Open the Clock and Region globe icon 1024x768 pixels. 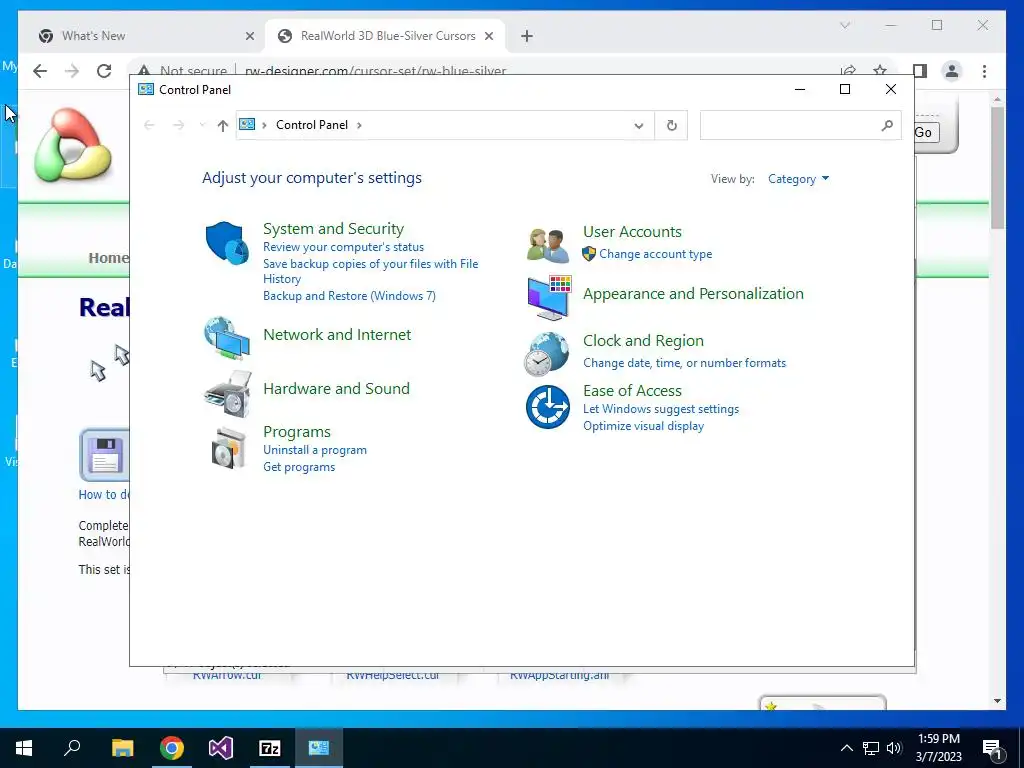pyautogui.click(x=547, y=354)
